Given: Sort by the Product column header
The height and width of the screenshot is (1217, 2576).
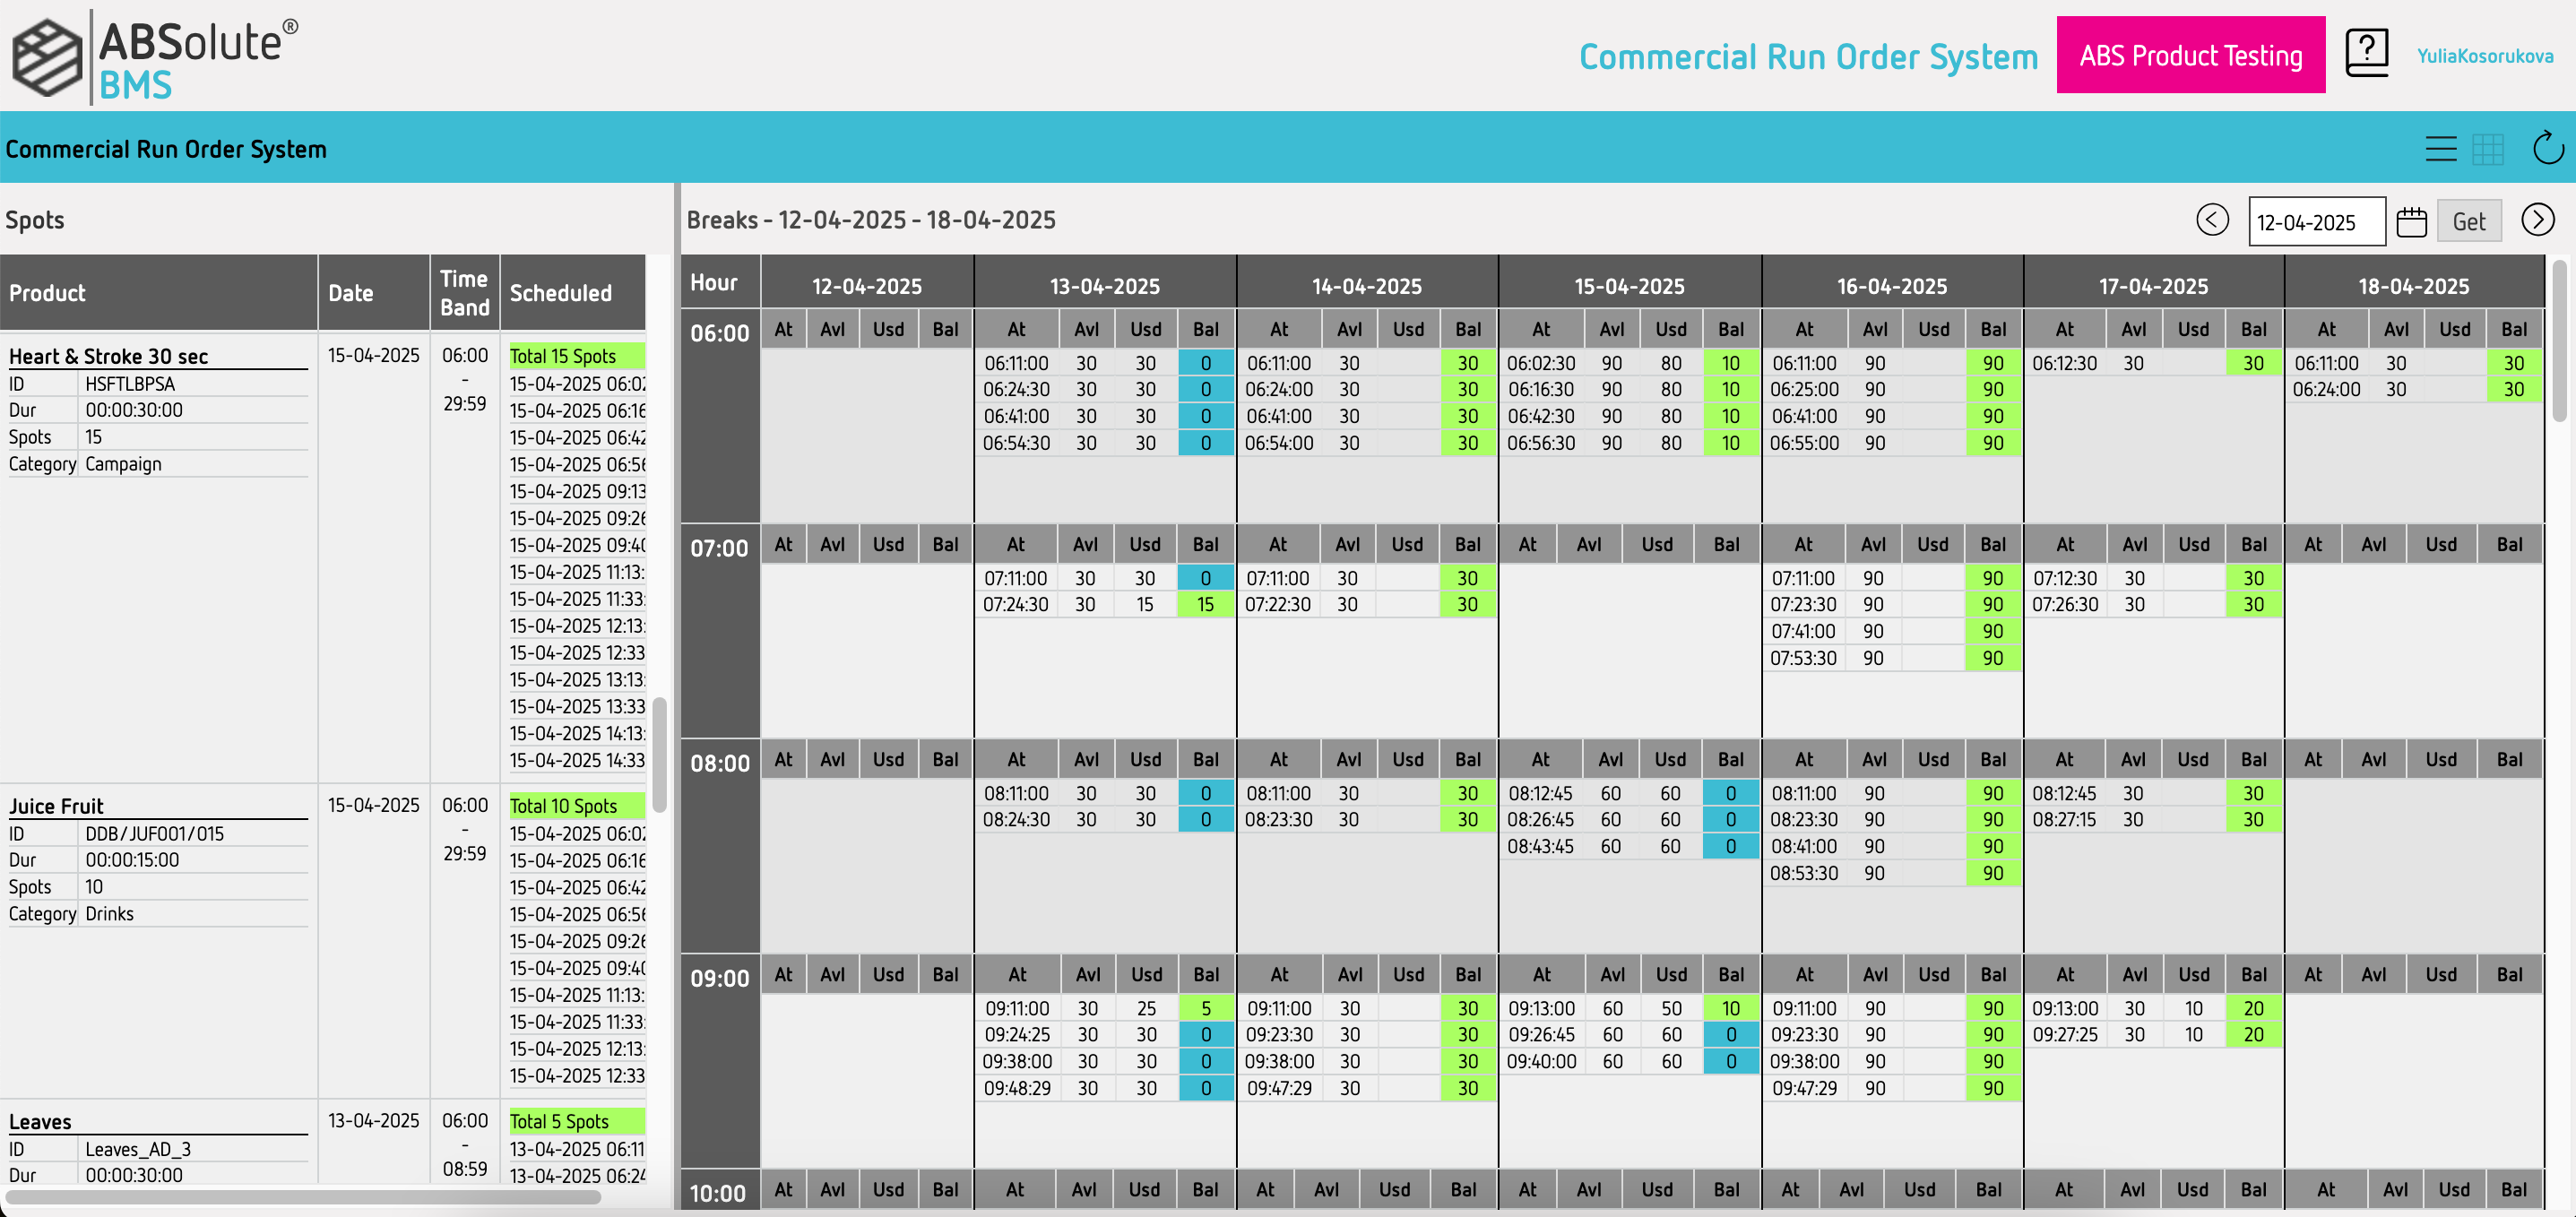Looking at the screenshot, I should [158, 292].
